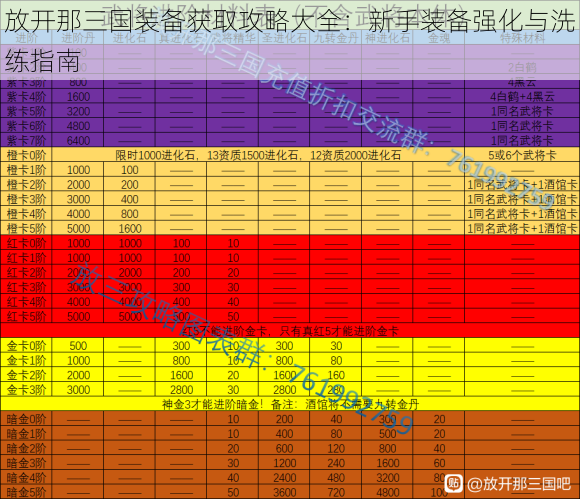Select the 720 value in 暗金5阶 row
The image size is (580, 499).
(336, 492)
